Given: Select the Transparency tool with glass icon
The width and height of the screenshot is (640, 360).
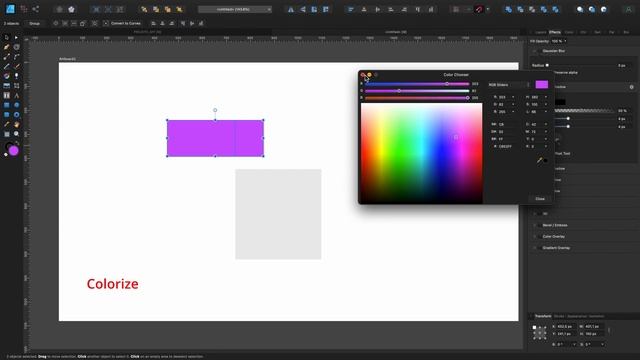Looking at the screenshot, I should pyautogui.click(x=16, y=76).
